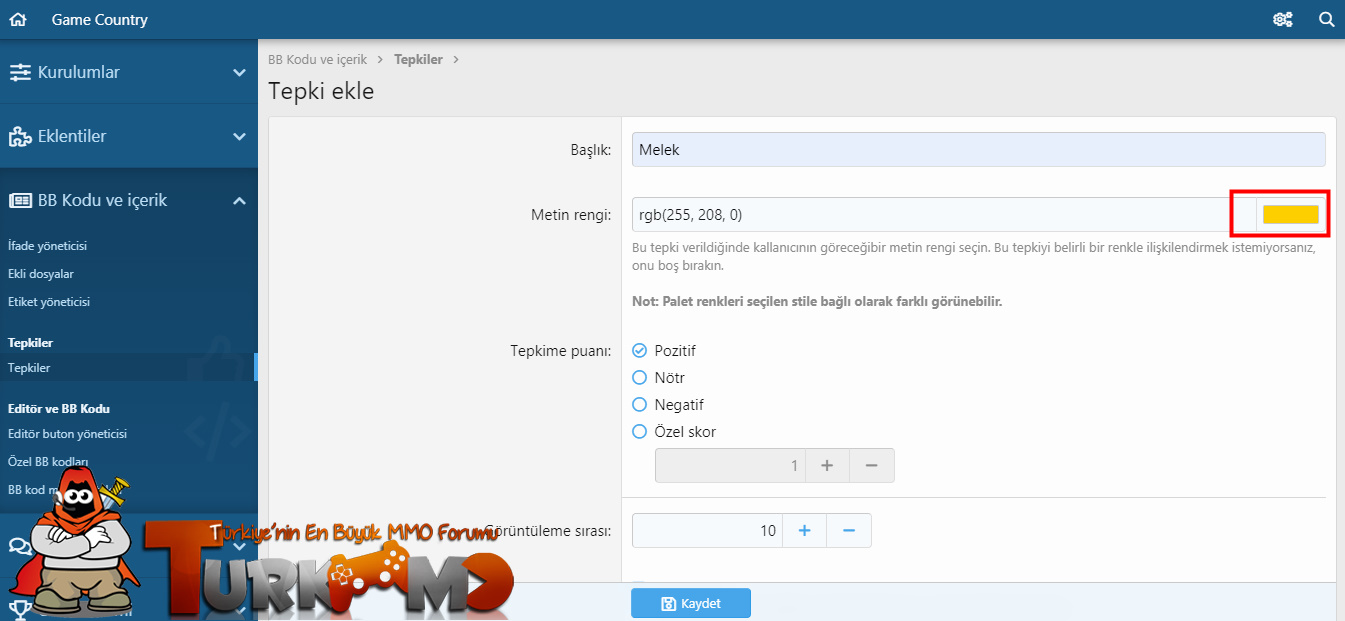The height and width of the screenshot is (621, 1345).
Task: Click the Tepkiler sidebar group heading
Action: pos(30,343)
